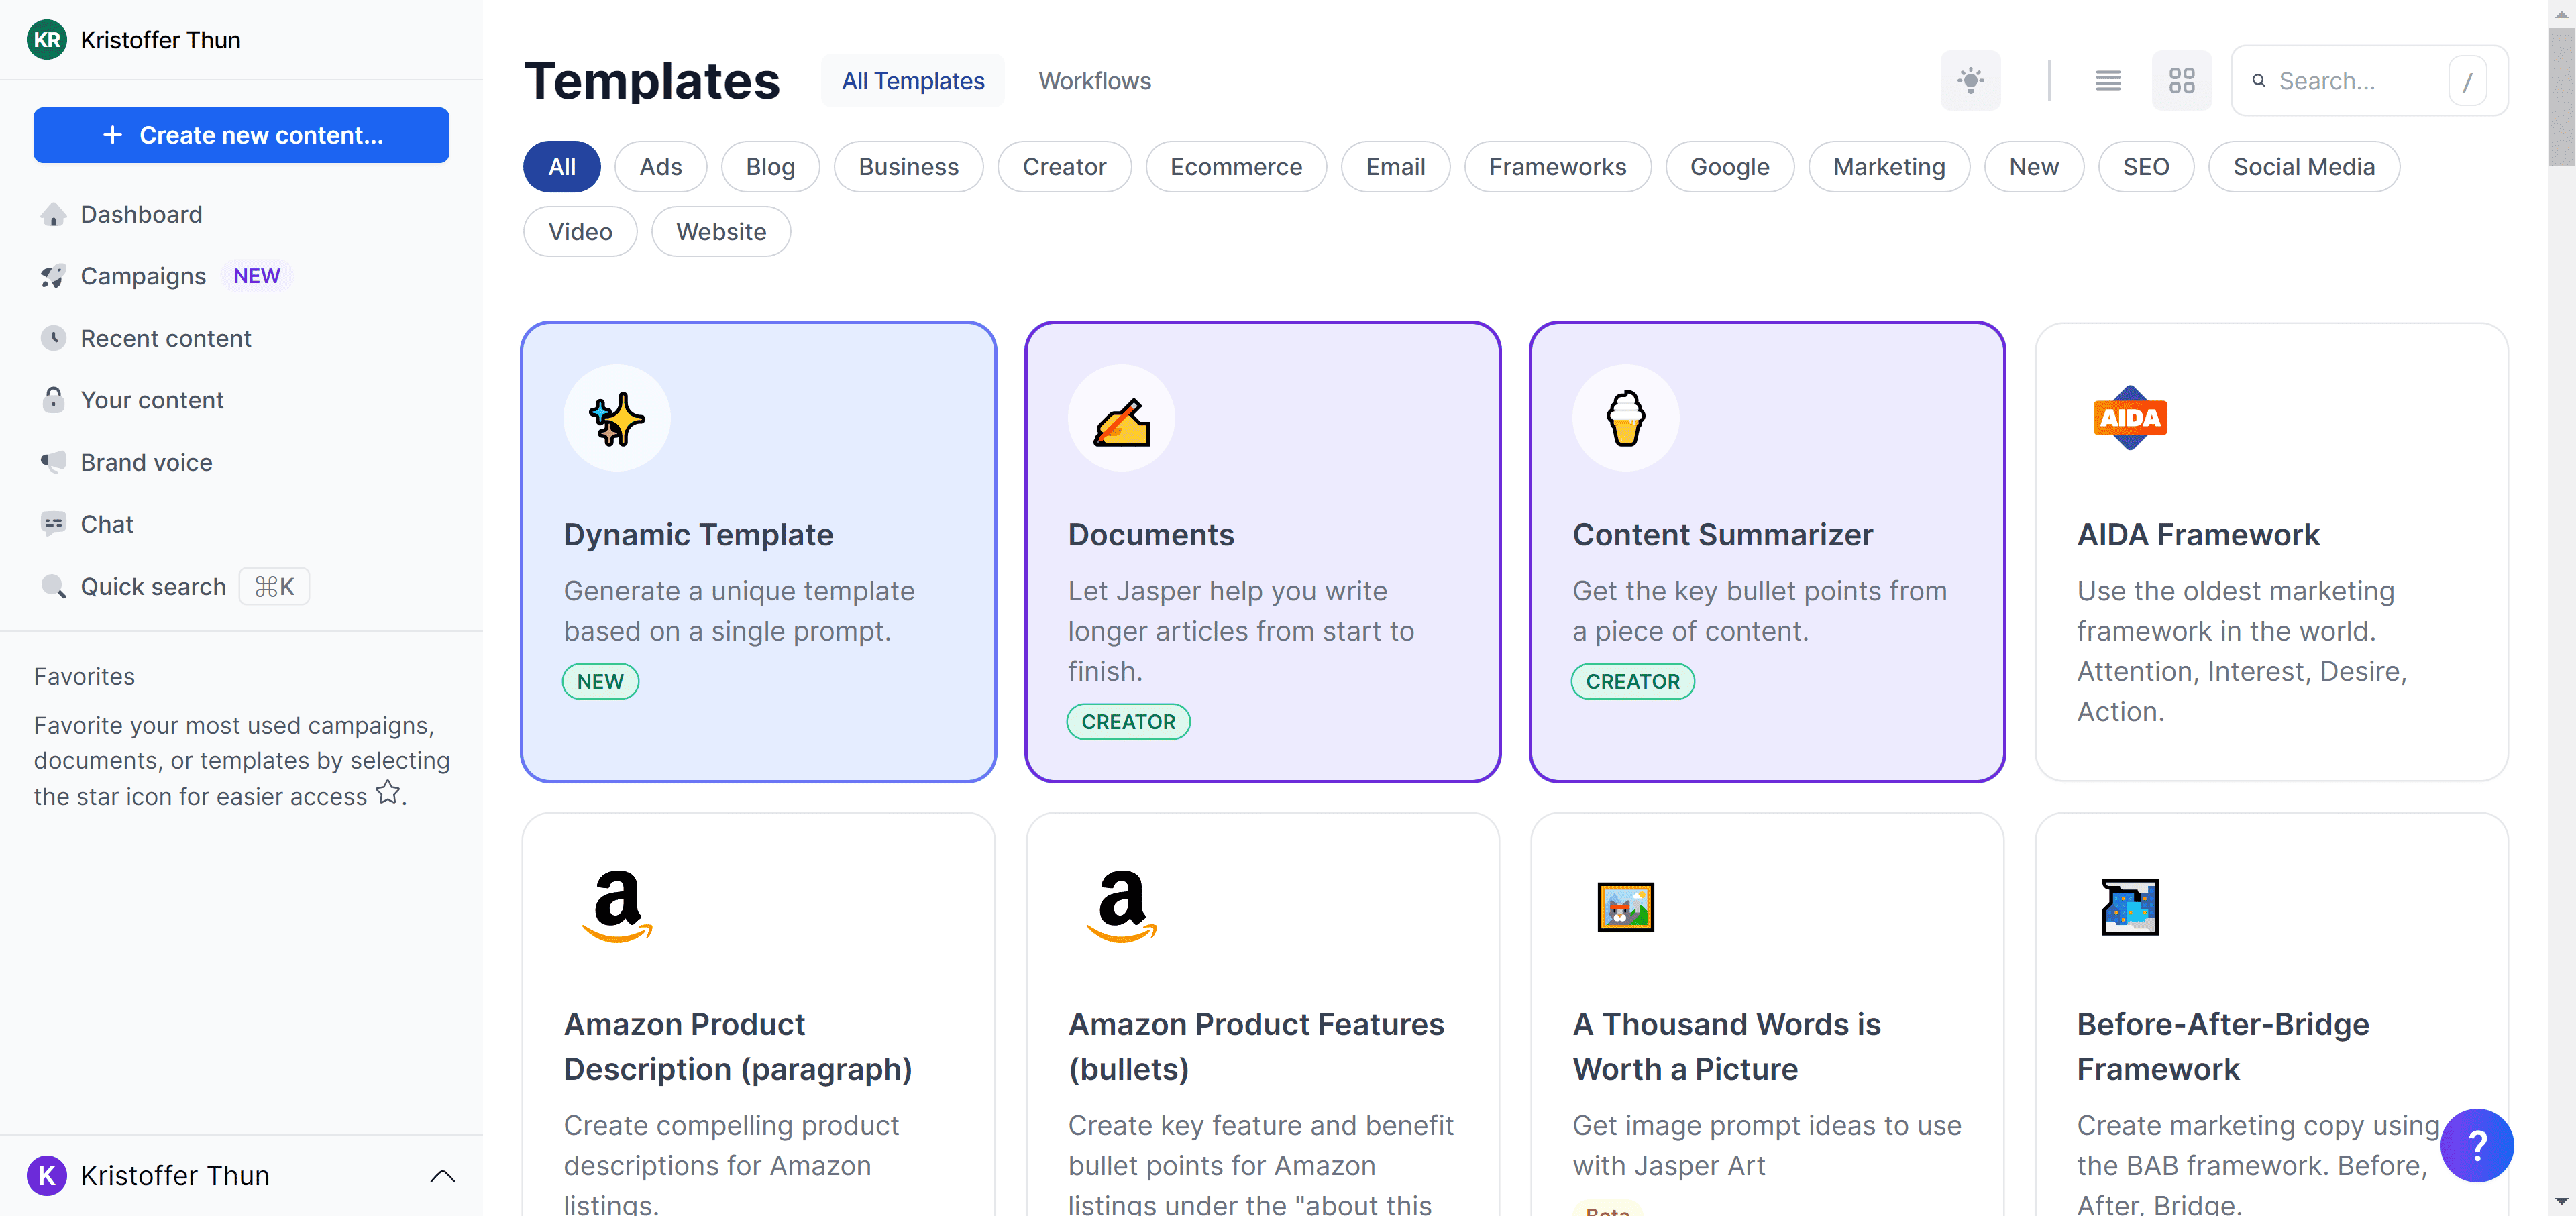
Task: Filter templates by SEO
Action: pyautogui.click(x=2146, y=167)
